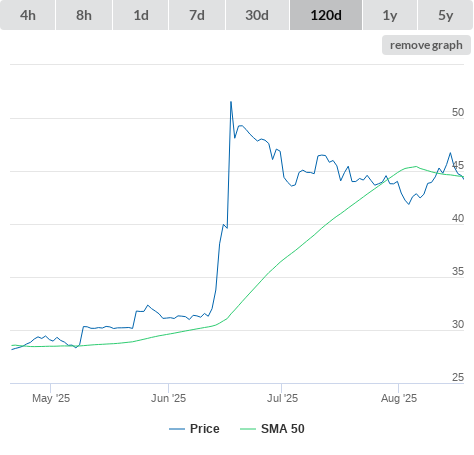Click the blue Price legend line swatch
Viewport: 474px width, 455px height.
pyautogui.click(x=177, y=429)
